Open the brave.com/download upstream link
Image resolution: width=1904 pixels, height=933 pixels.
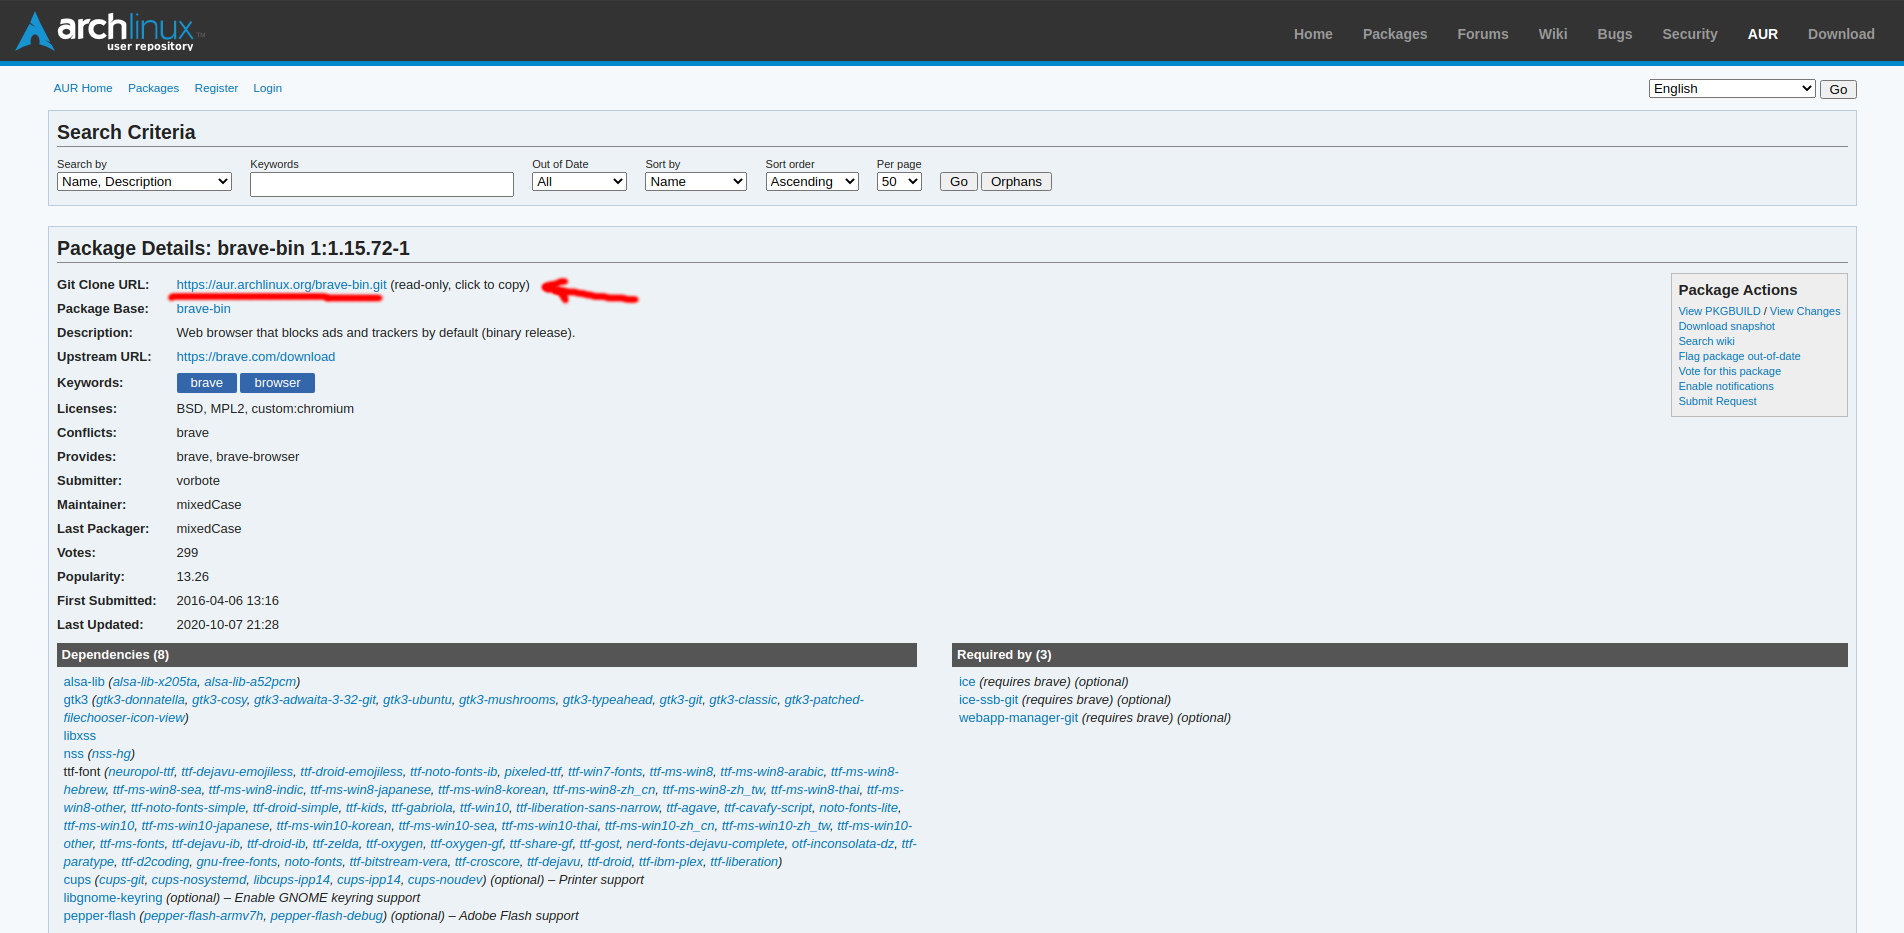(x=256, y=357)
